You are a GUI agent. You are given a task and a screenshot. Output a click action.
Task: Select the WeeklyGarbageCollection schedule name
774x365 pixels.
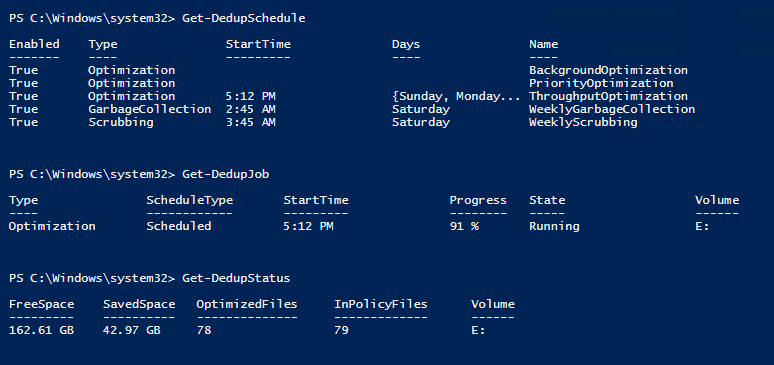612,109
